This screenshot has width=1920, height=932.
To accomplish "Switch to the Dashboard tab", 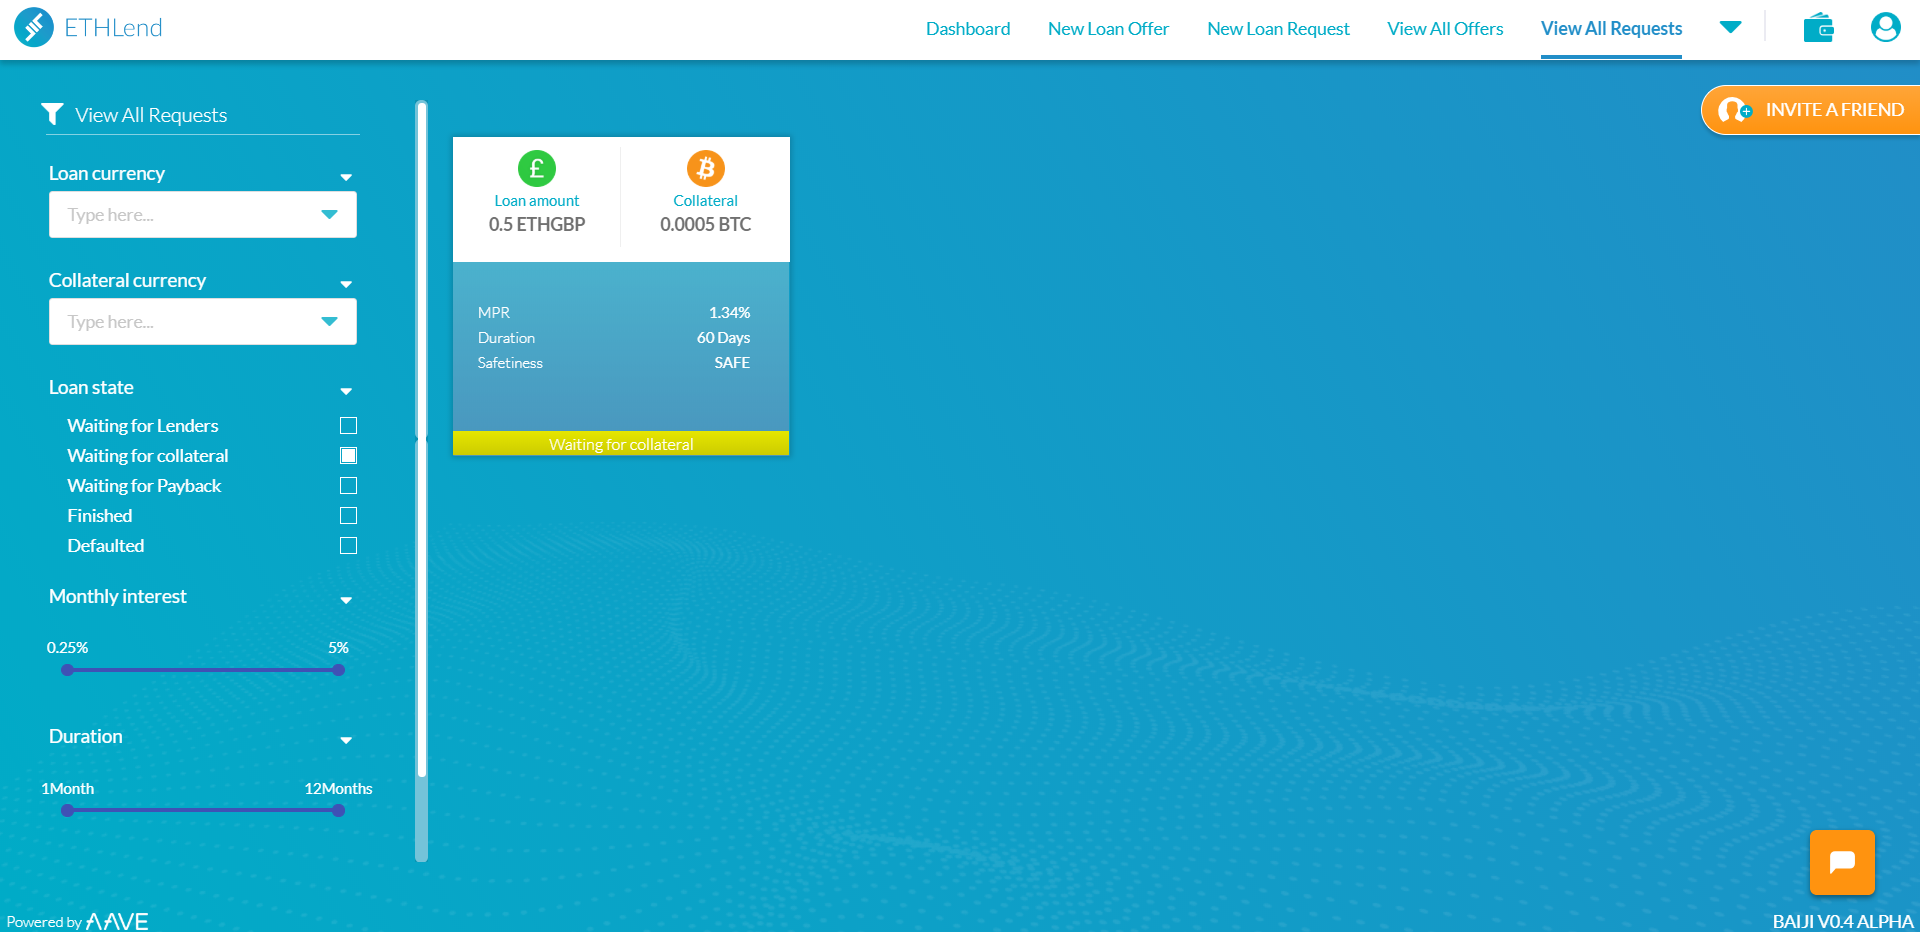I will tap(967, 28).
